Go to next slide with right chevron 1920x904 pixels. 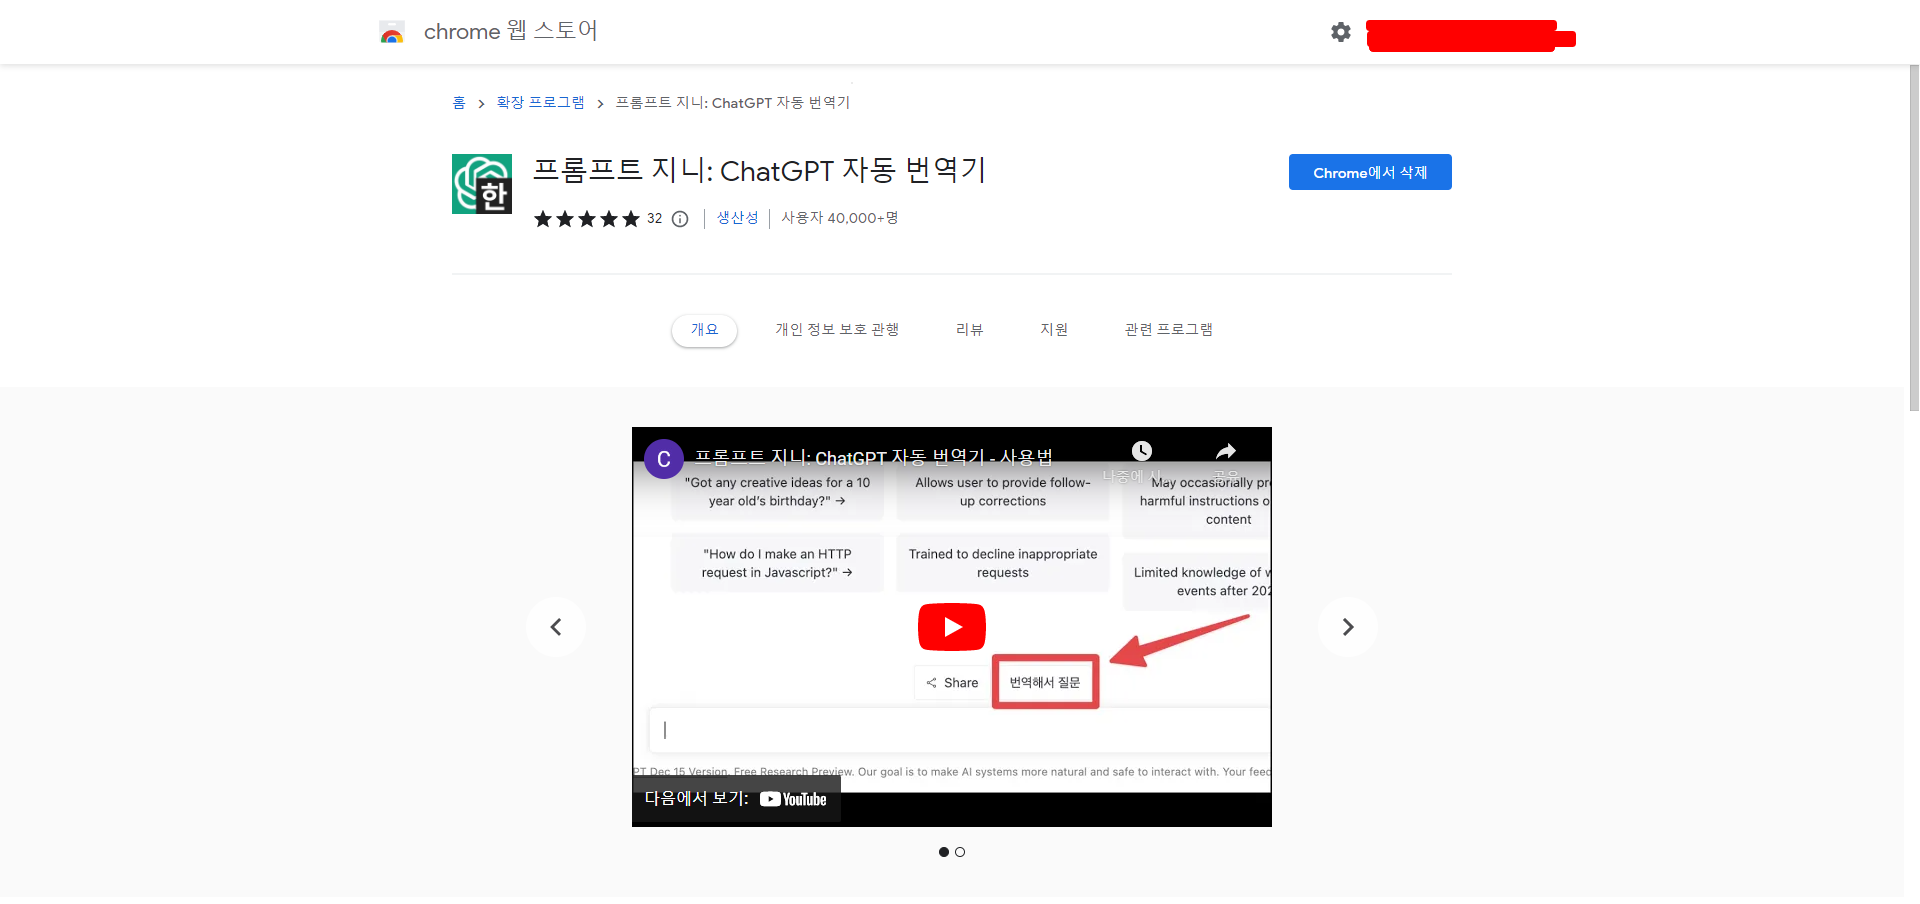[1348, 627]
